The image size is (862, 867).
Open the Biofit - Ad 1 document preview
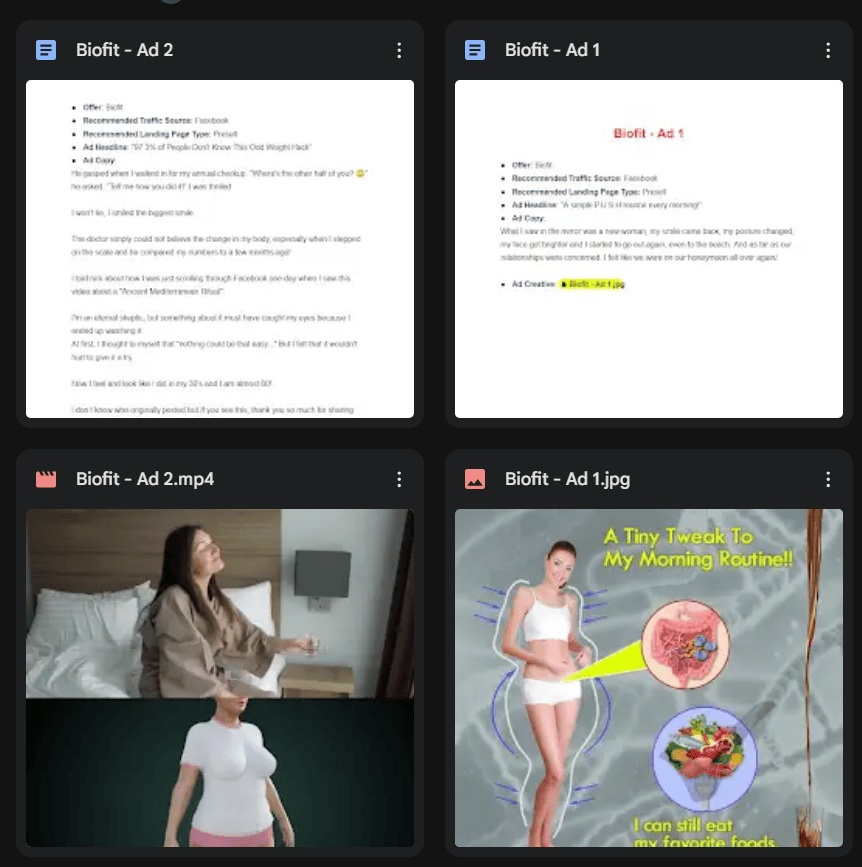(649, 249)
